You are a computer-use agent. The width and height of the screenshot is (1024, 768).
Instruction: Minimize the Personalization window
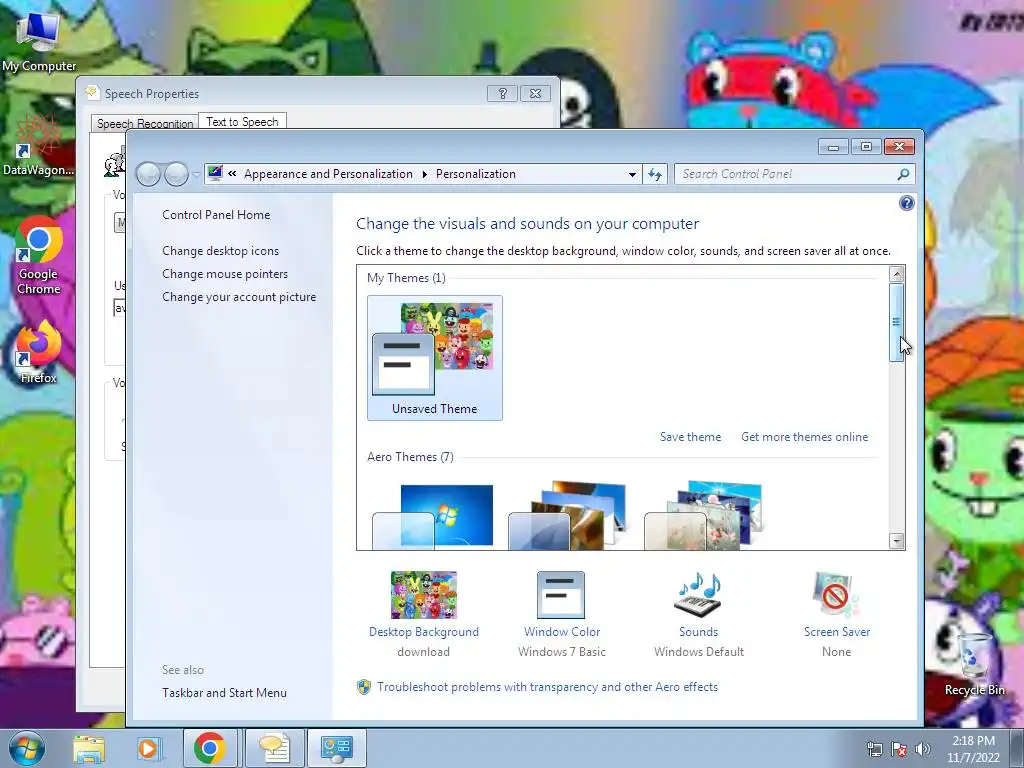833,146
